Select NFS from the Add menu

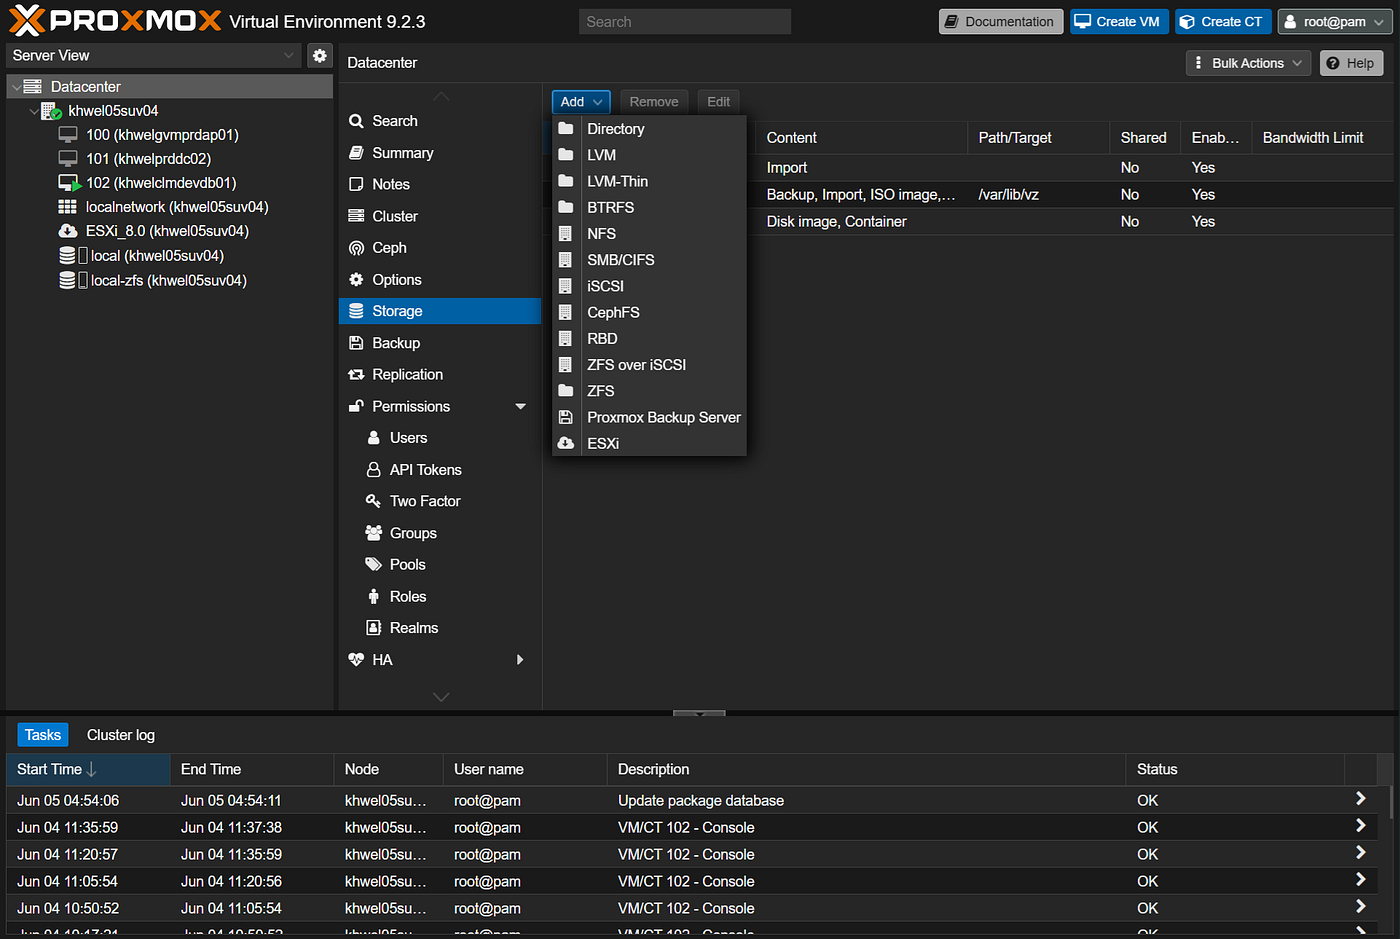click(x=649, y=234)
